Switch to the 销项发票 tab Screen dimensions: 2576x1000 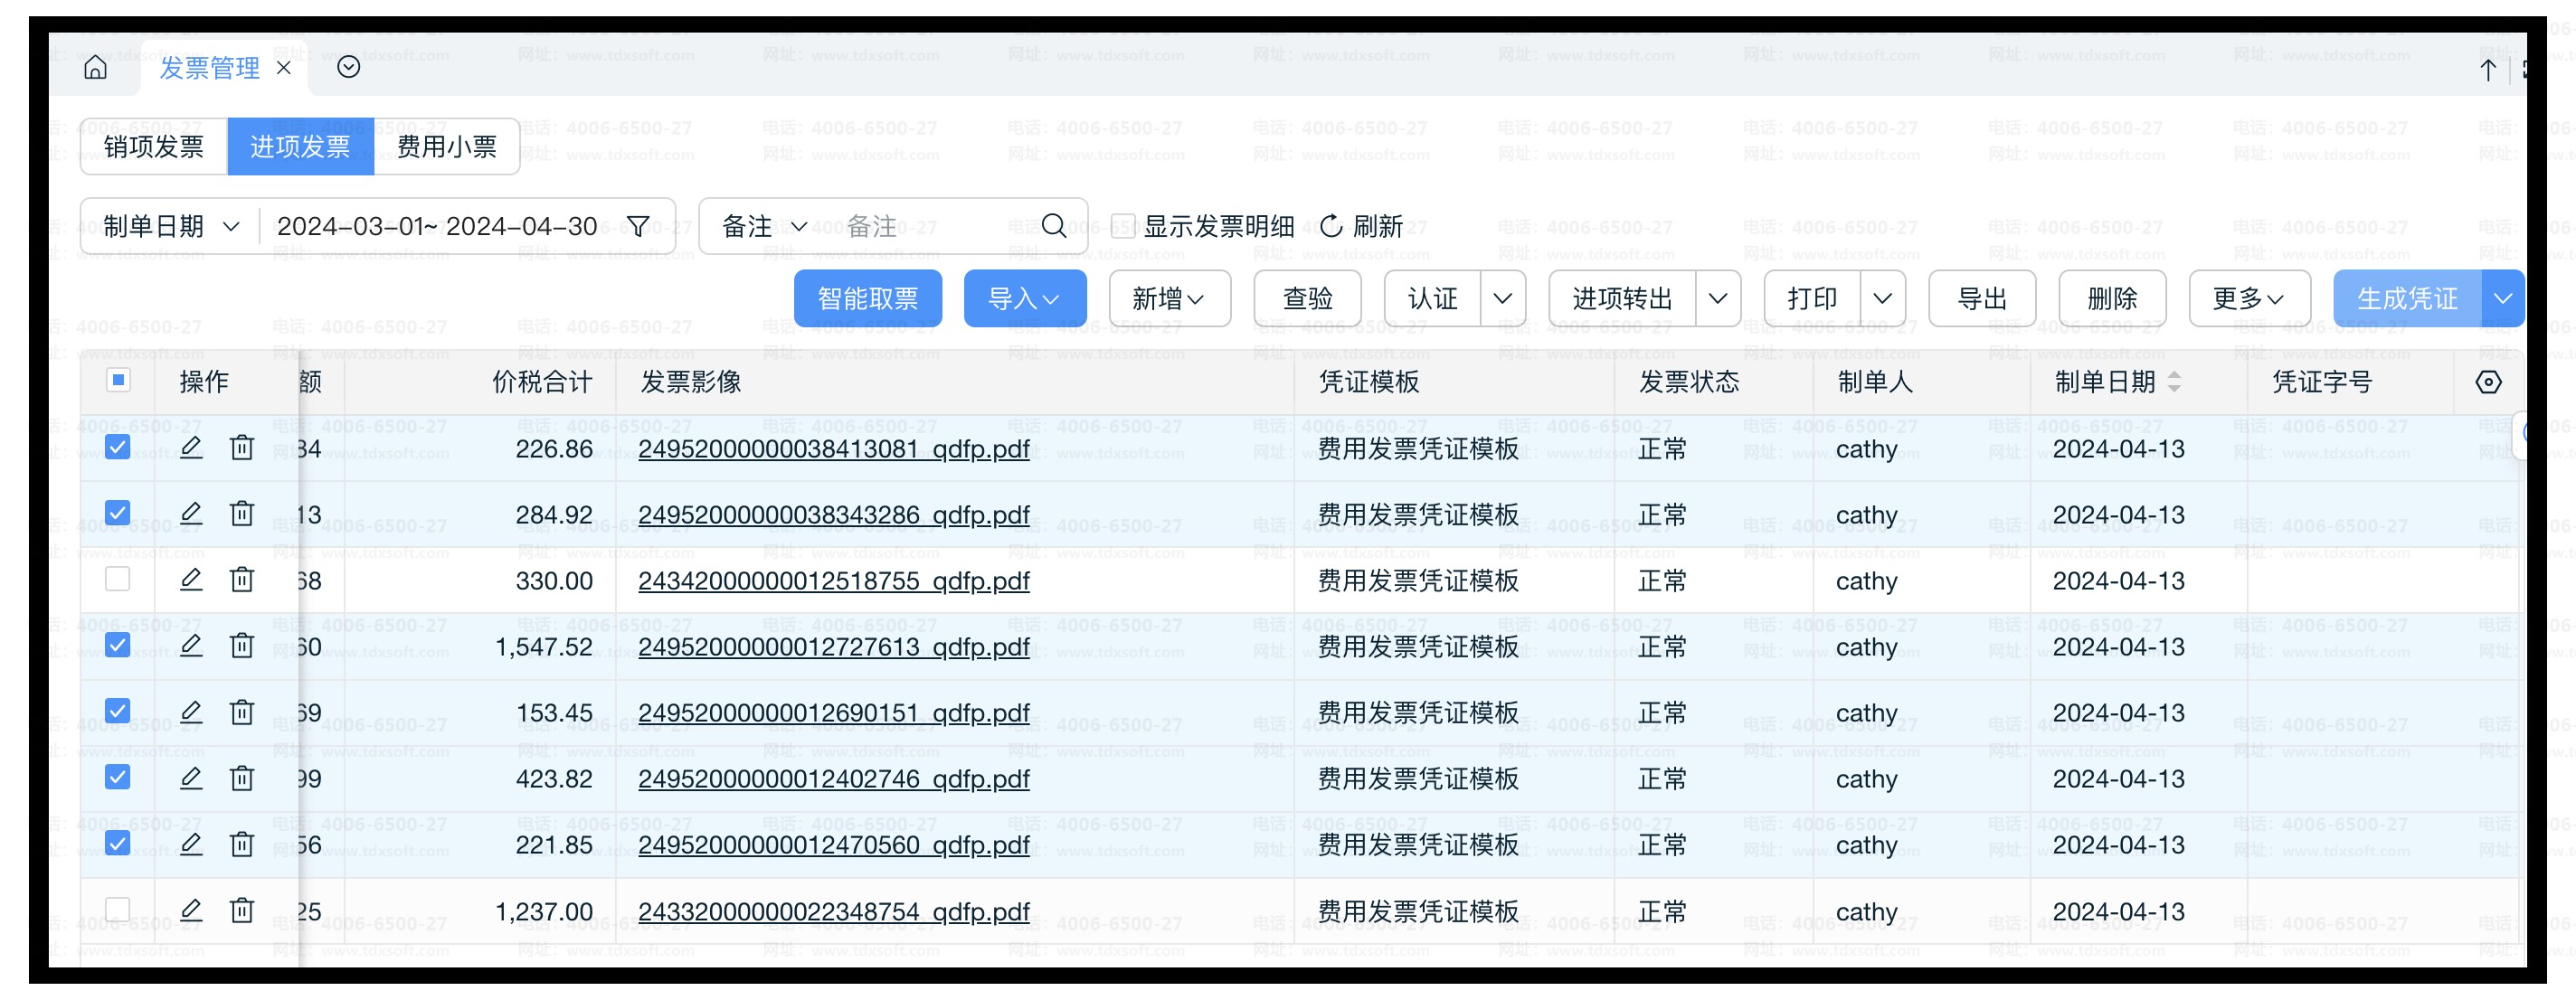pos(154,147)
